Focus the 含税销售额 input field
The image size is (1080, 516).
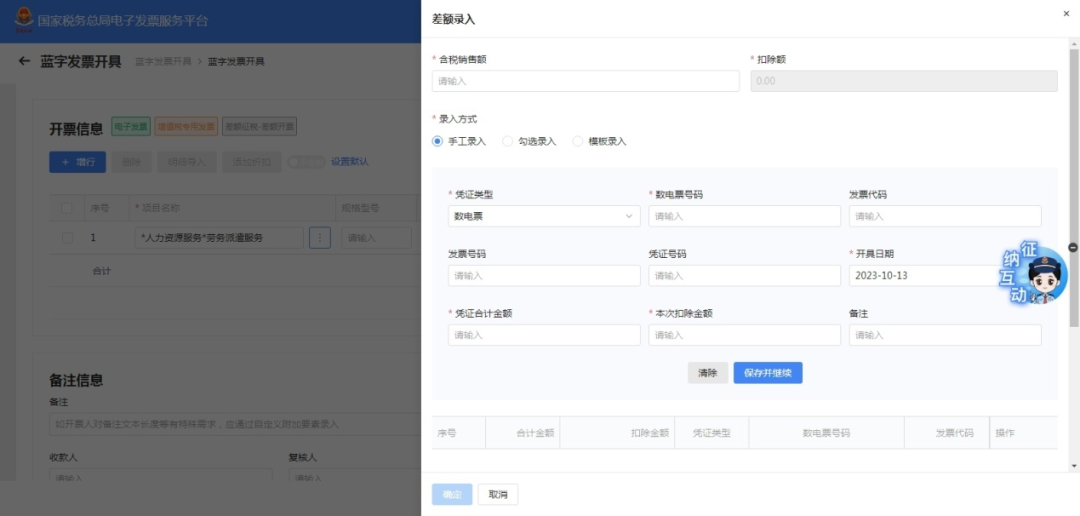(585, 81)
